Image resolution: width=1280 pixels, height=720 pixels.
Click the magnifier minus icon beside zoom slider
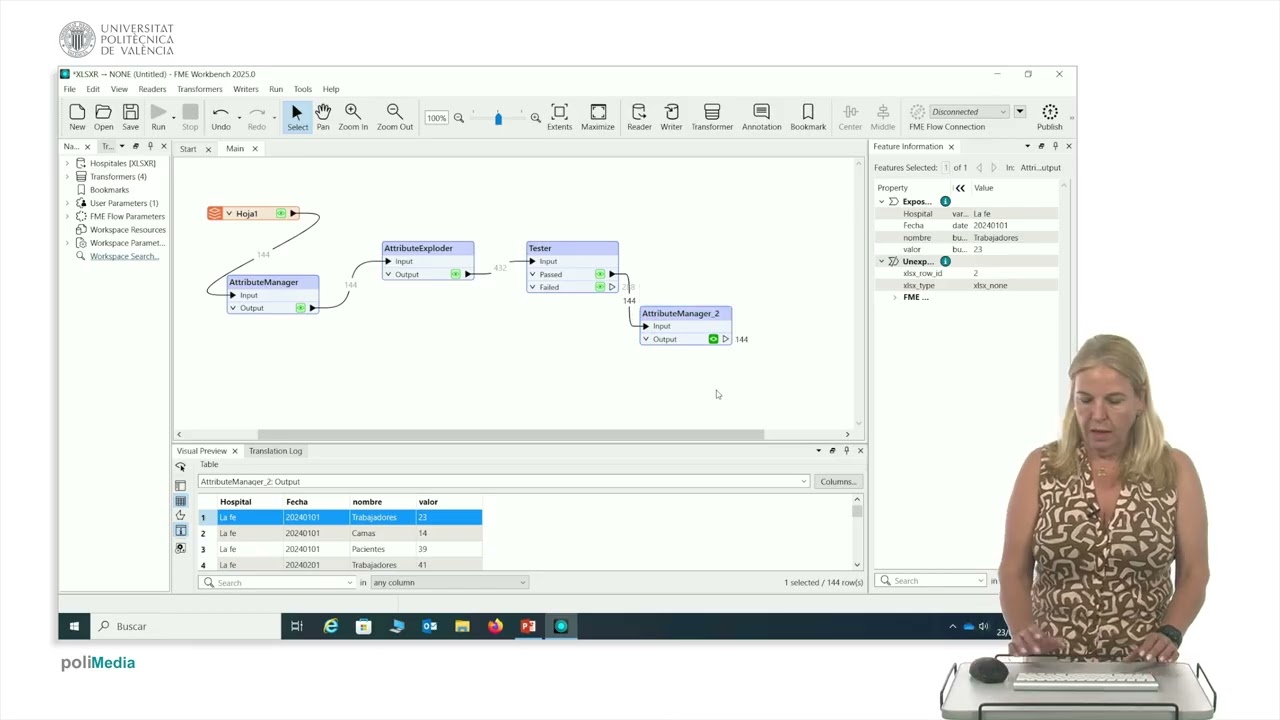pyautogui.click(x=459, y=118)
